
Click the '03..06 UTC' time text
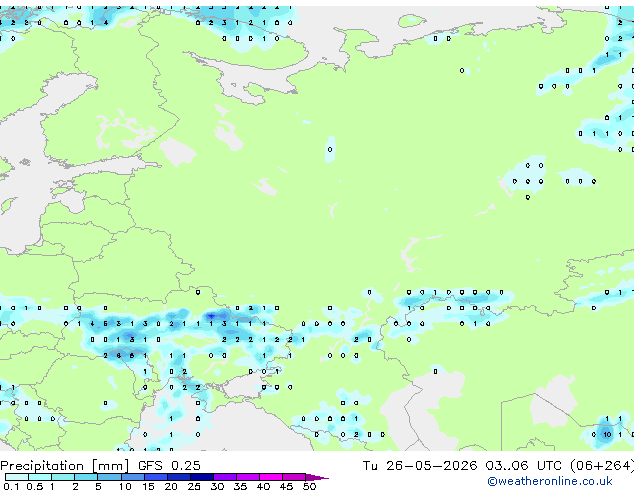point(524,466)
